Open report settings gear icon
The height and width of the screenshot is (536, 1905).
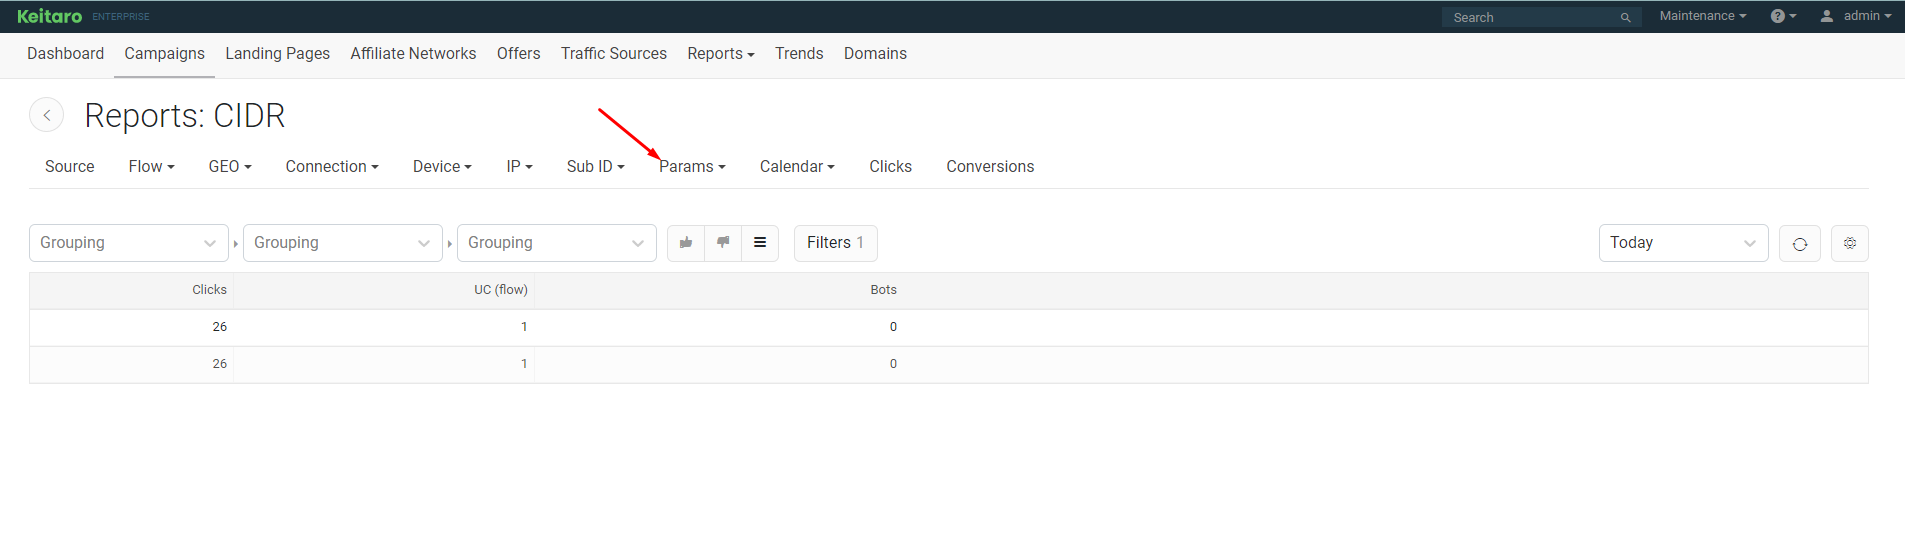[1850, 243]
